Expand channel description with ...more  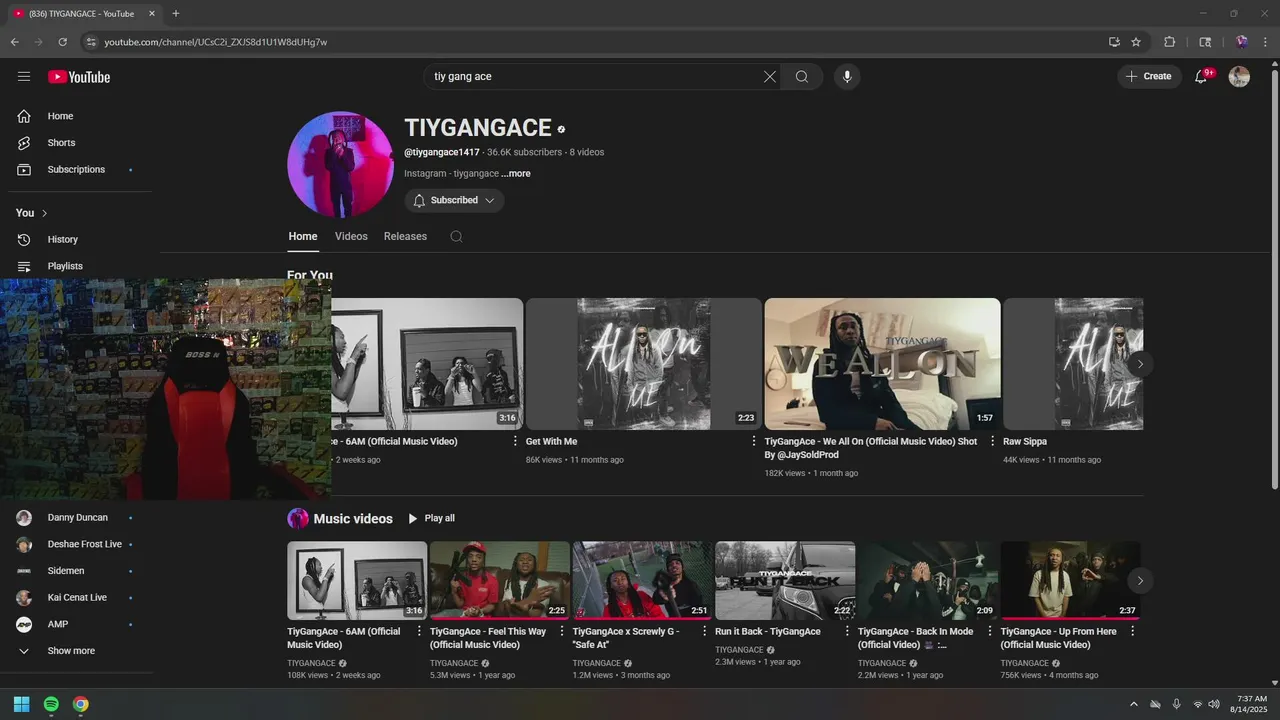click(x=516, y=174)
